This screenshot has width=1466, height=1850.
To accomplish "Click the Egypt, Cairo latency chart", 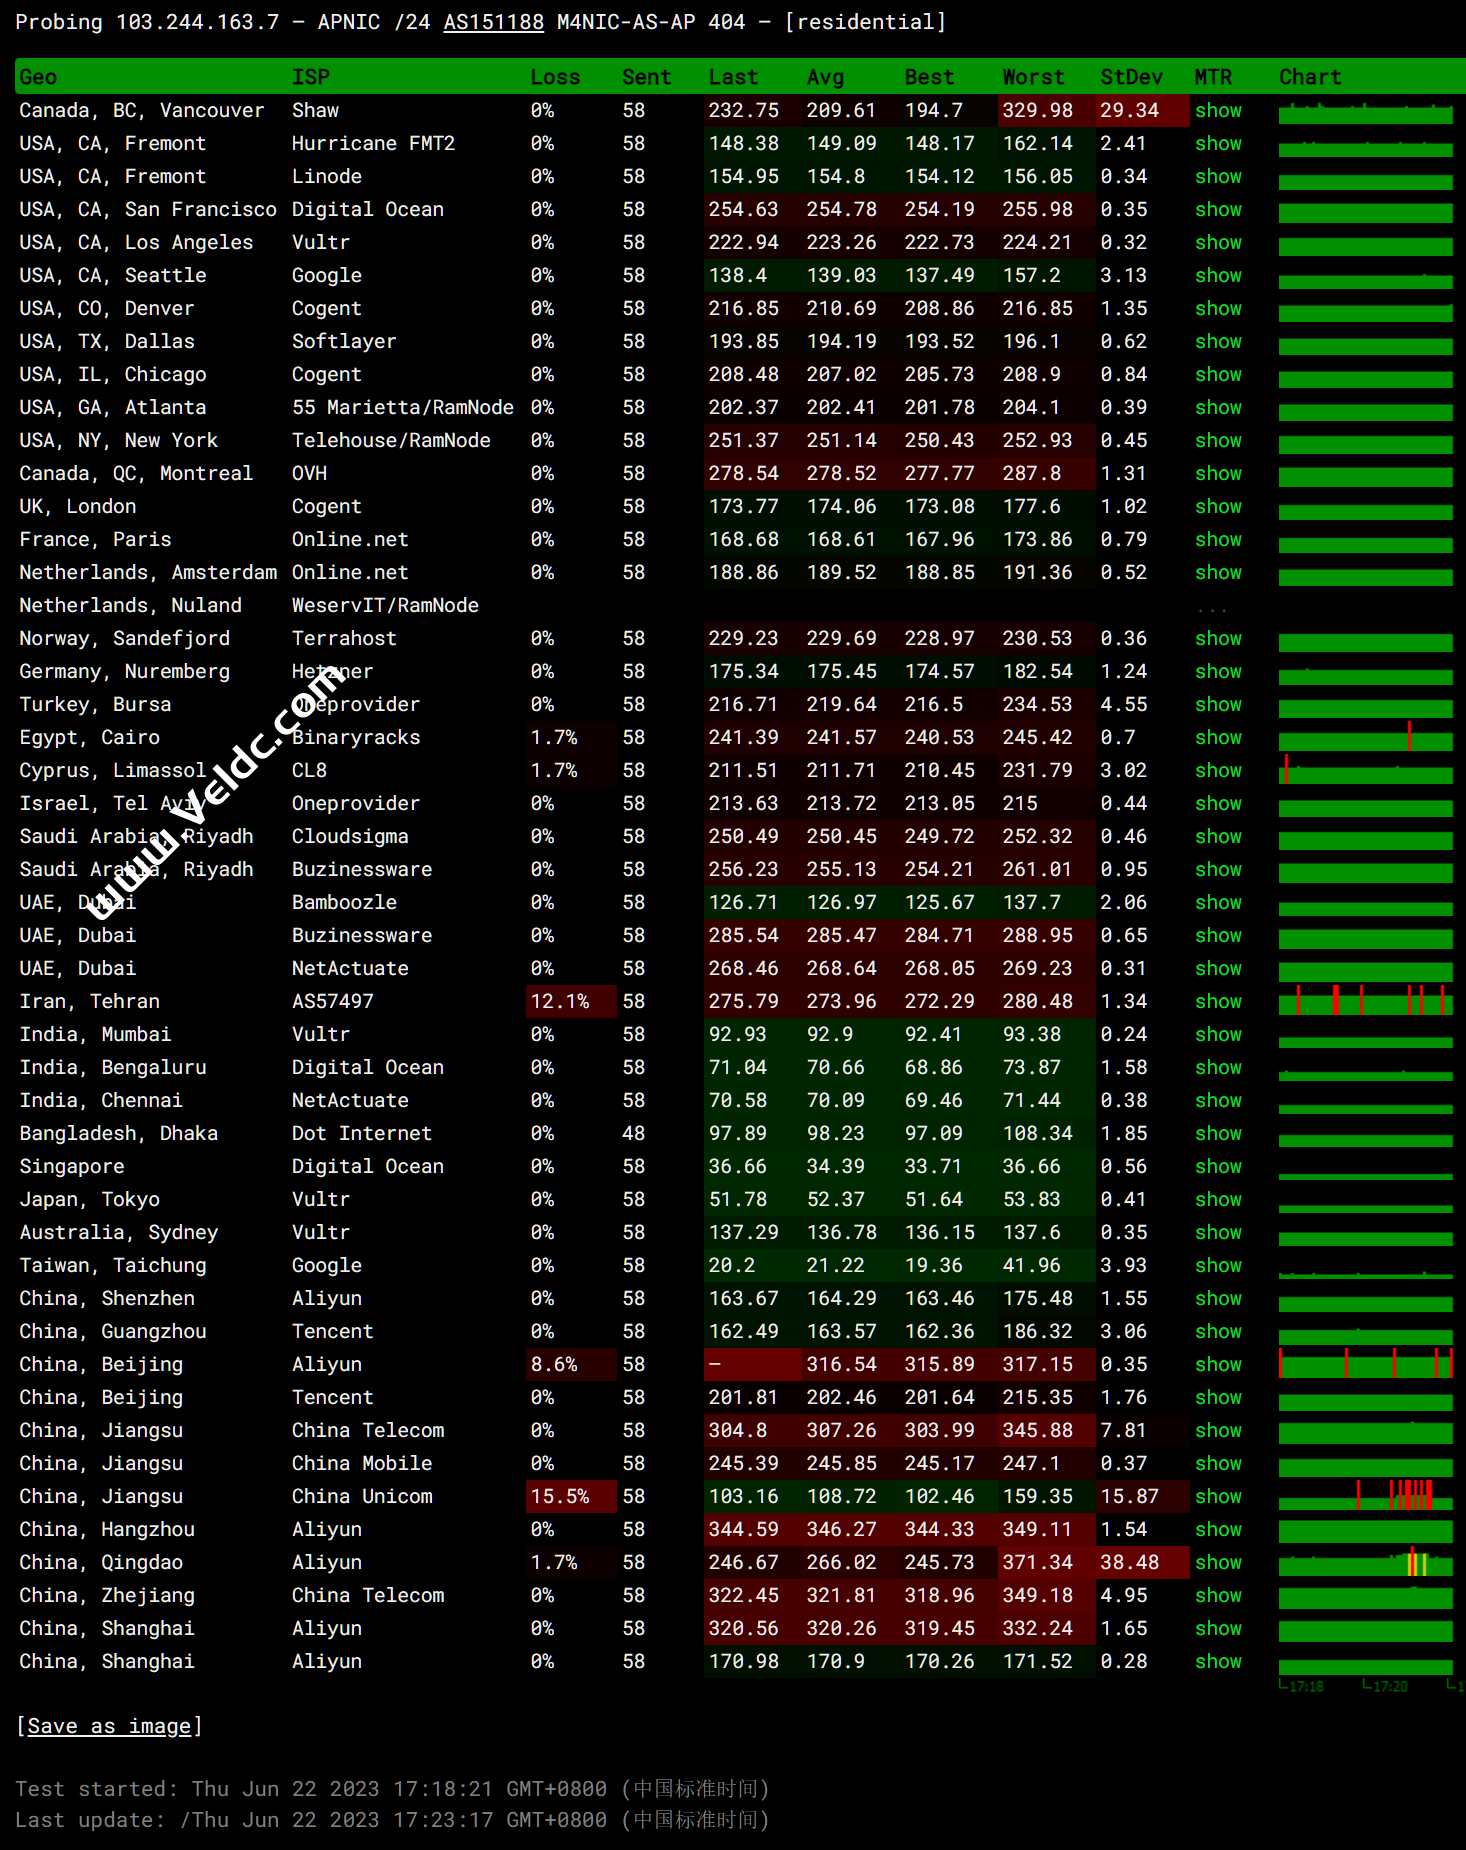I will point(1366,737).
